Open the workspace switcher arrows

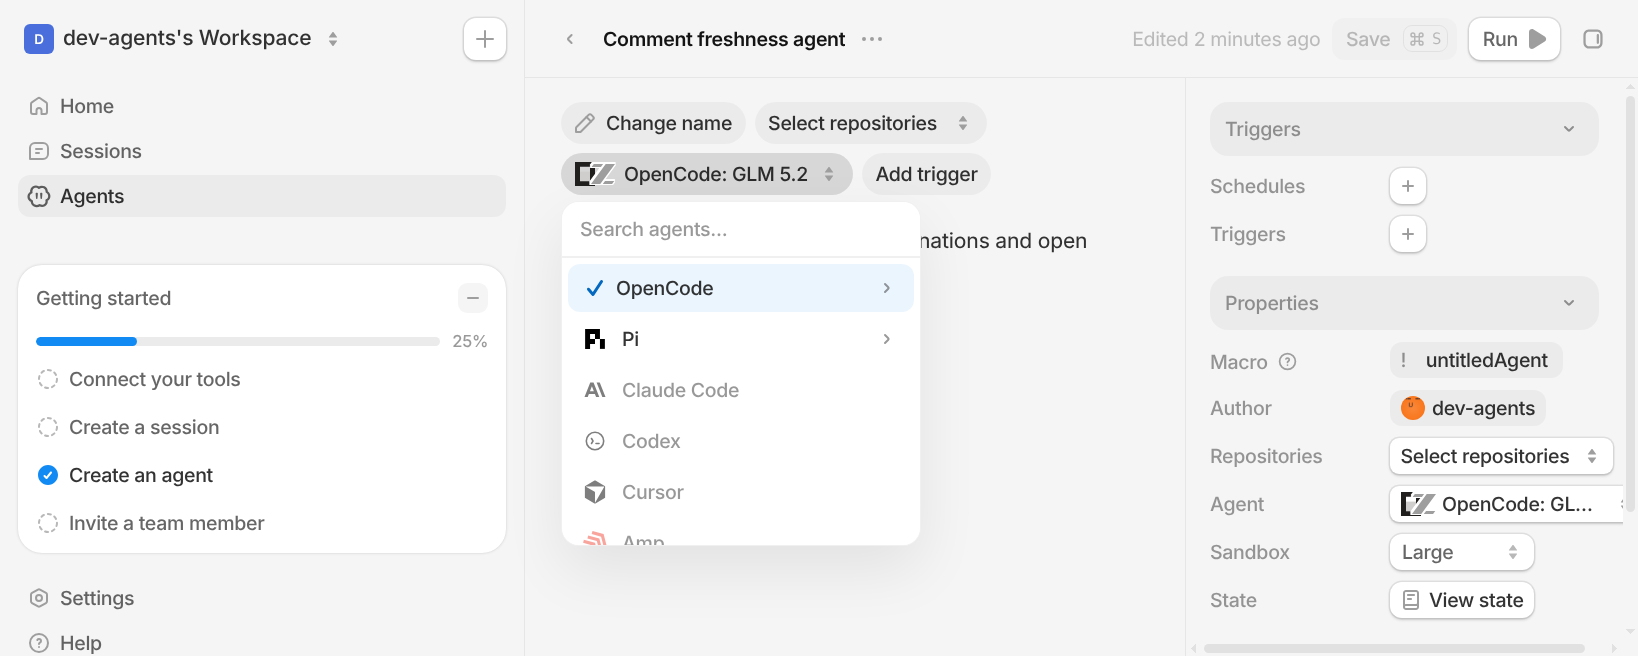tap(333, 39)
